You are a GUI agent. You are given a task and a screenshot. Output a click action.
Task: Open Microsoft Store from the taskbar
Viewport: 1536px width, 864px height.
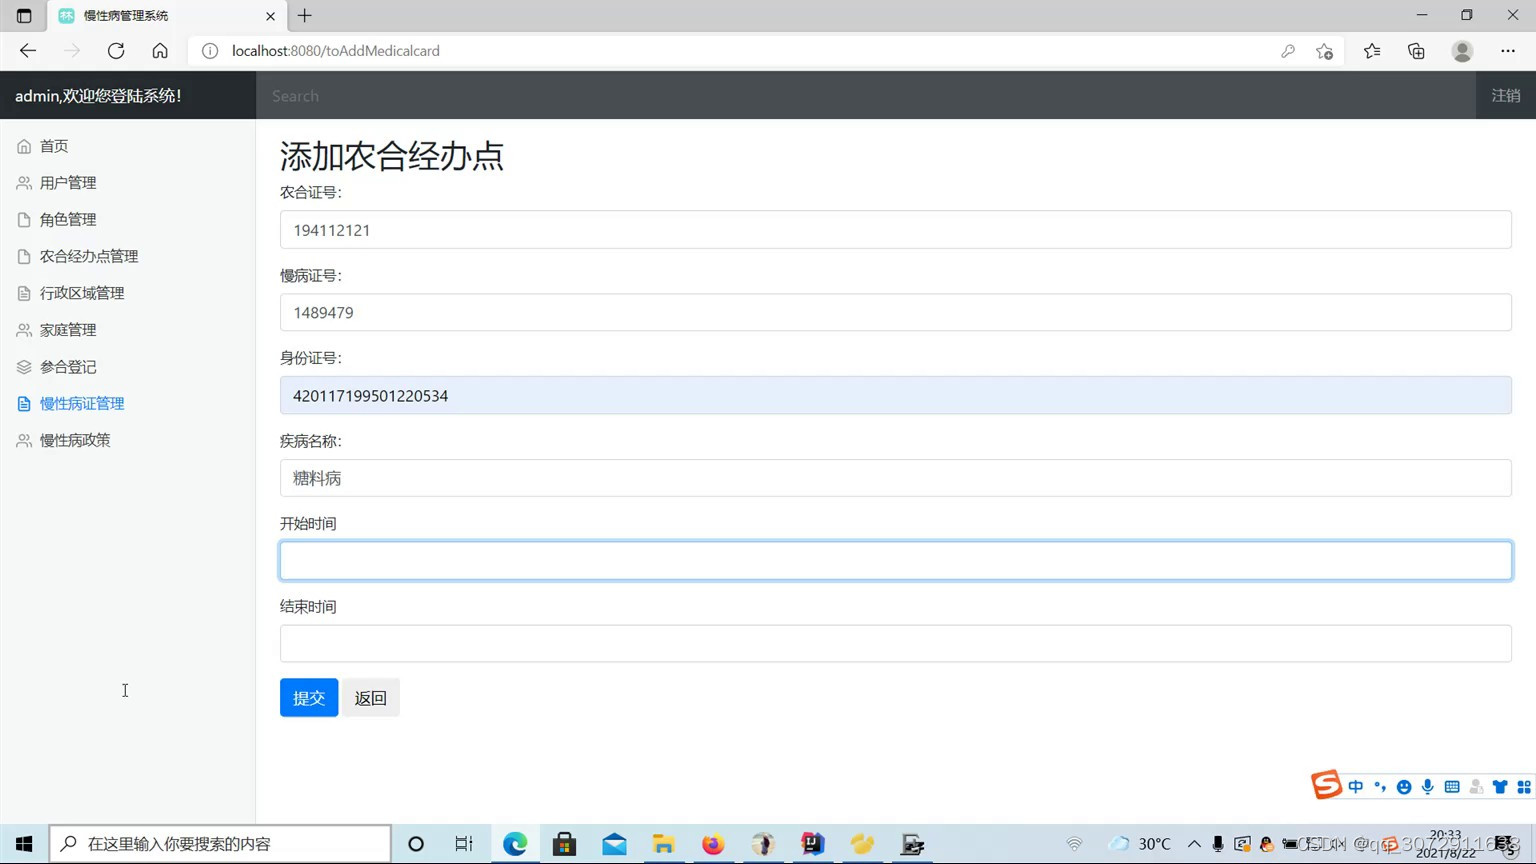coord(565,844)
